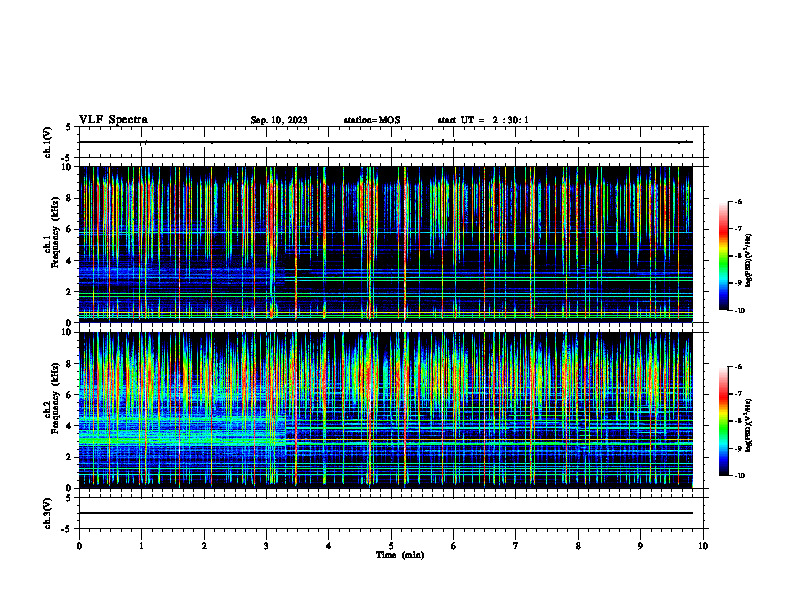Click the "-6" label on ch.1 colorbar
792x612 pixels.
737,201
